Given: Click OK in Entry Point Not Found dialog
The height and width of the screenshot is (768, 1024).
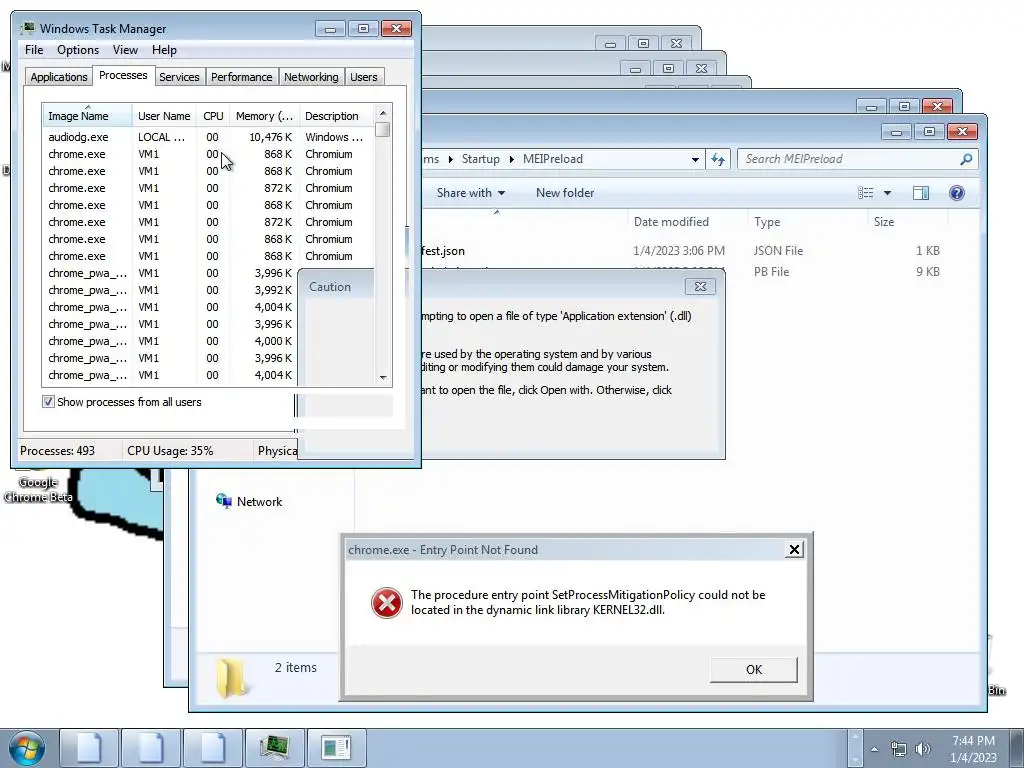Looking at the screenshot, I should [754, 669].
